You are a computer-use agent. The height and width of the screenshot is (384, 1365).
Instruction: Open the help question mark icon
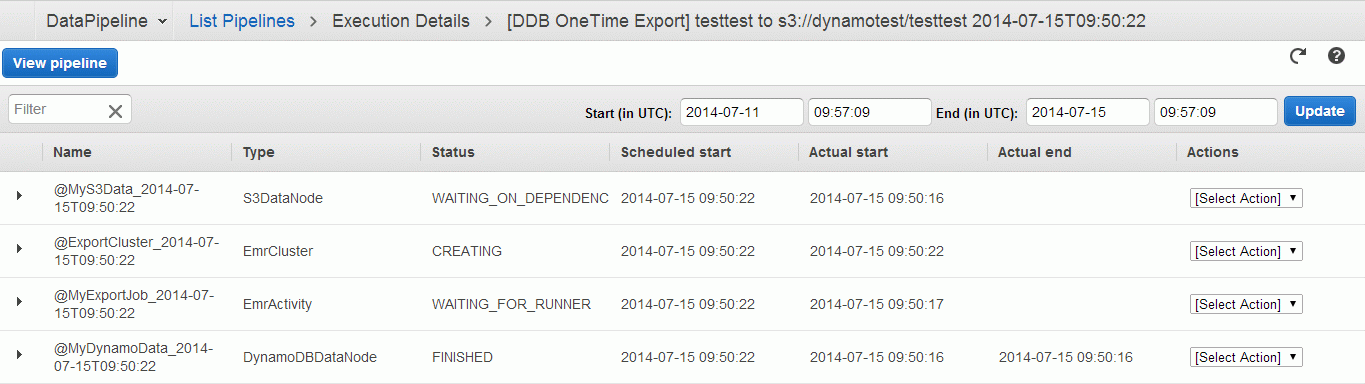coord(1336,56)
